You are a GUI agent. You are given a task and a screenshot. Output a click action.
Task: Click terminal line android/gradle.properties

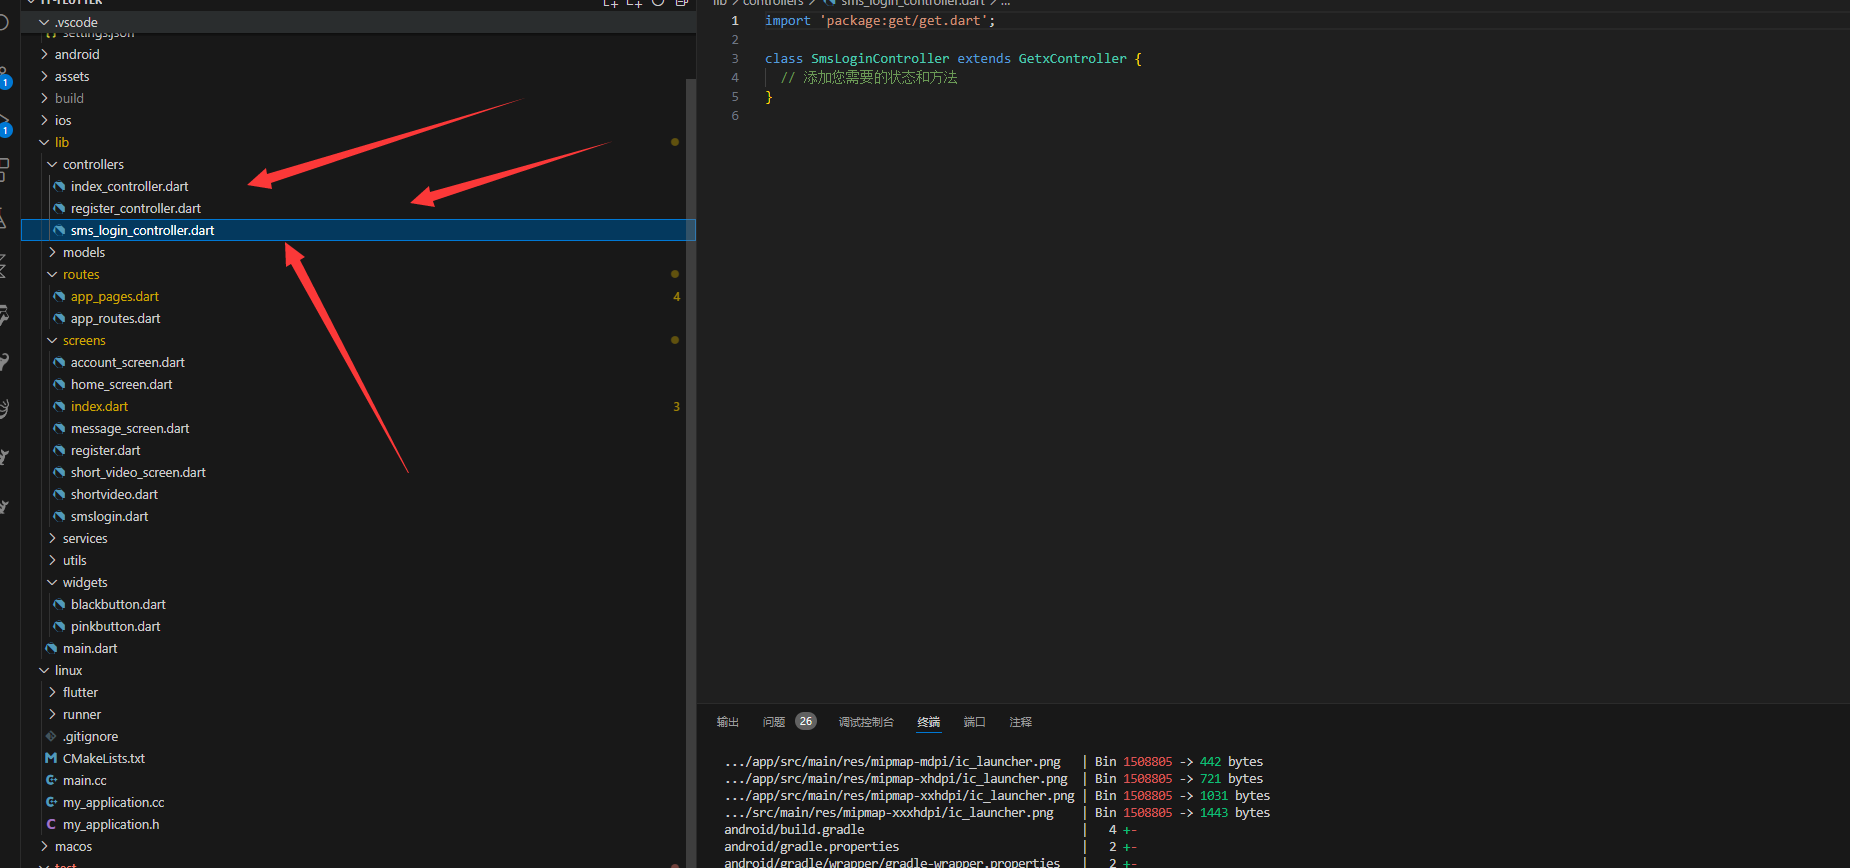811,846
